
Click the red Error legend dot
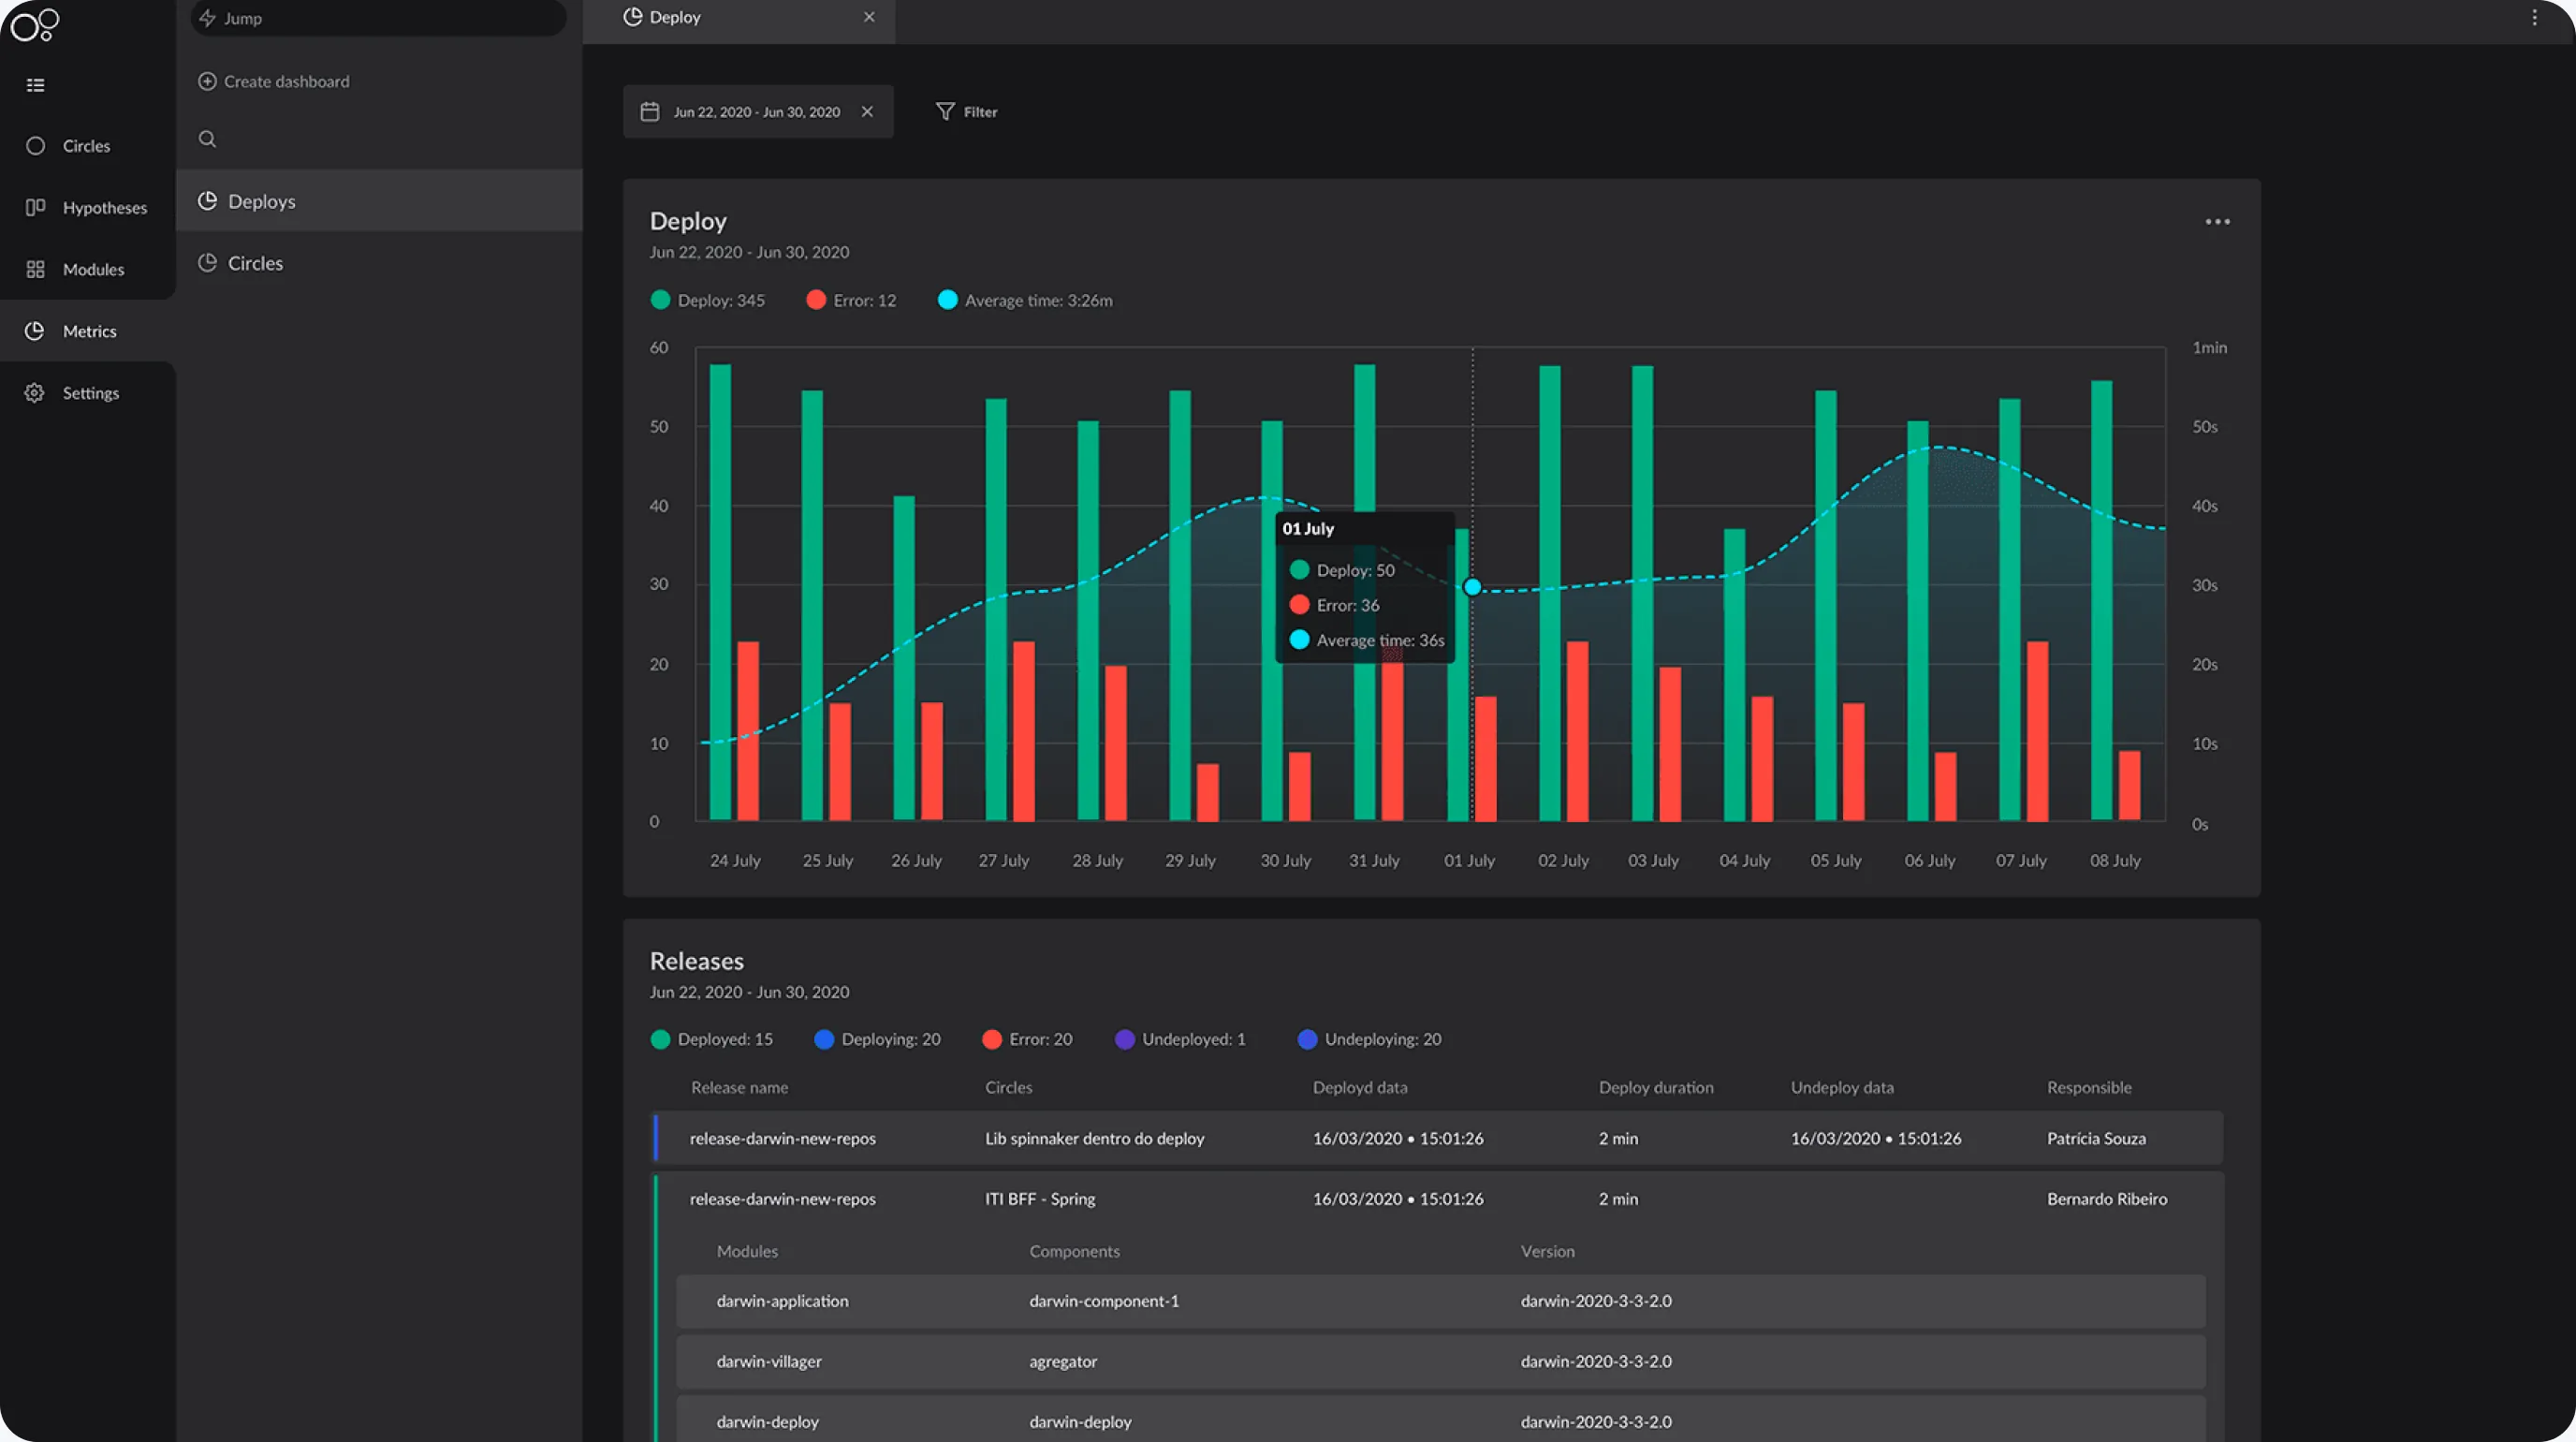(816, 300)
